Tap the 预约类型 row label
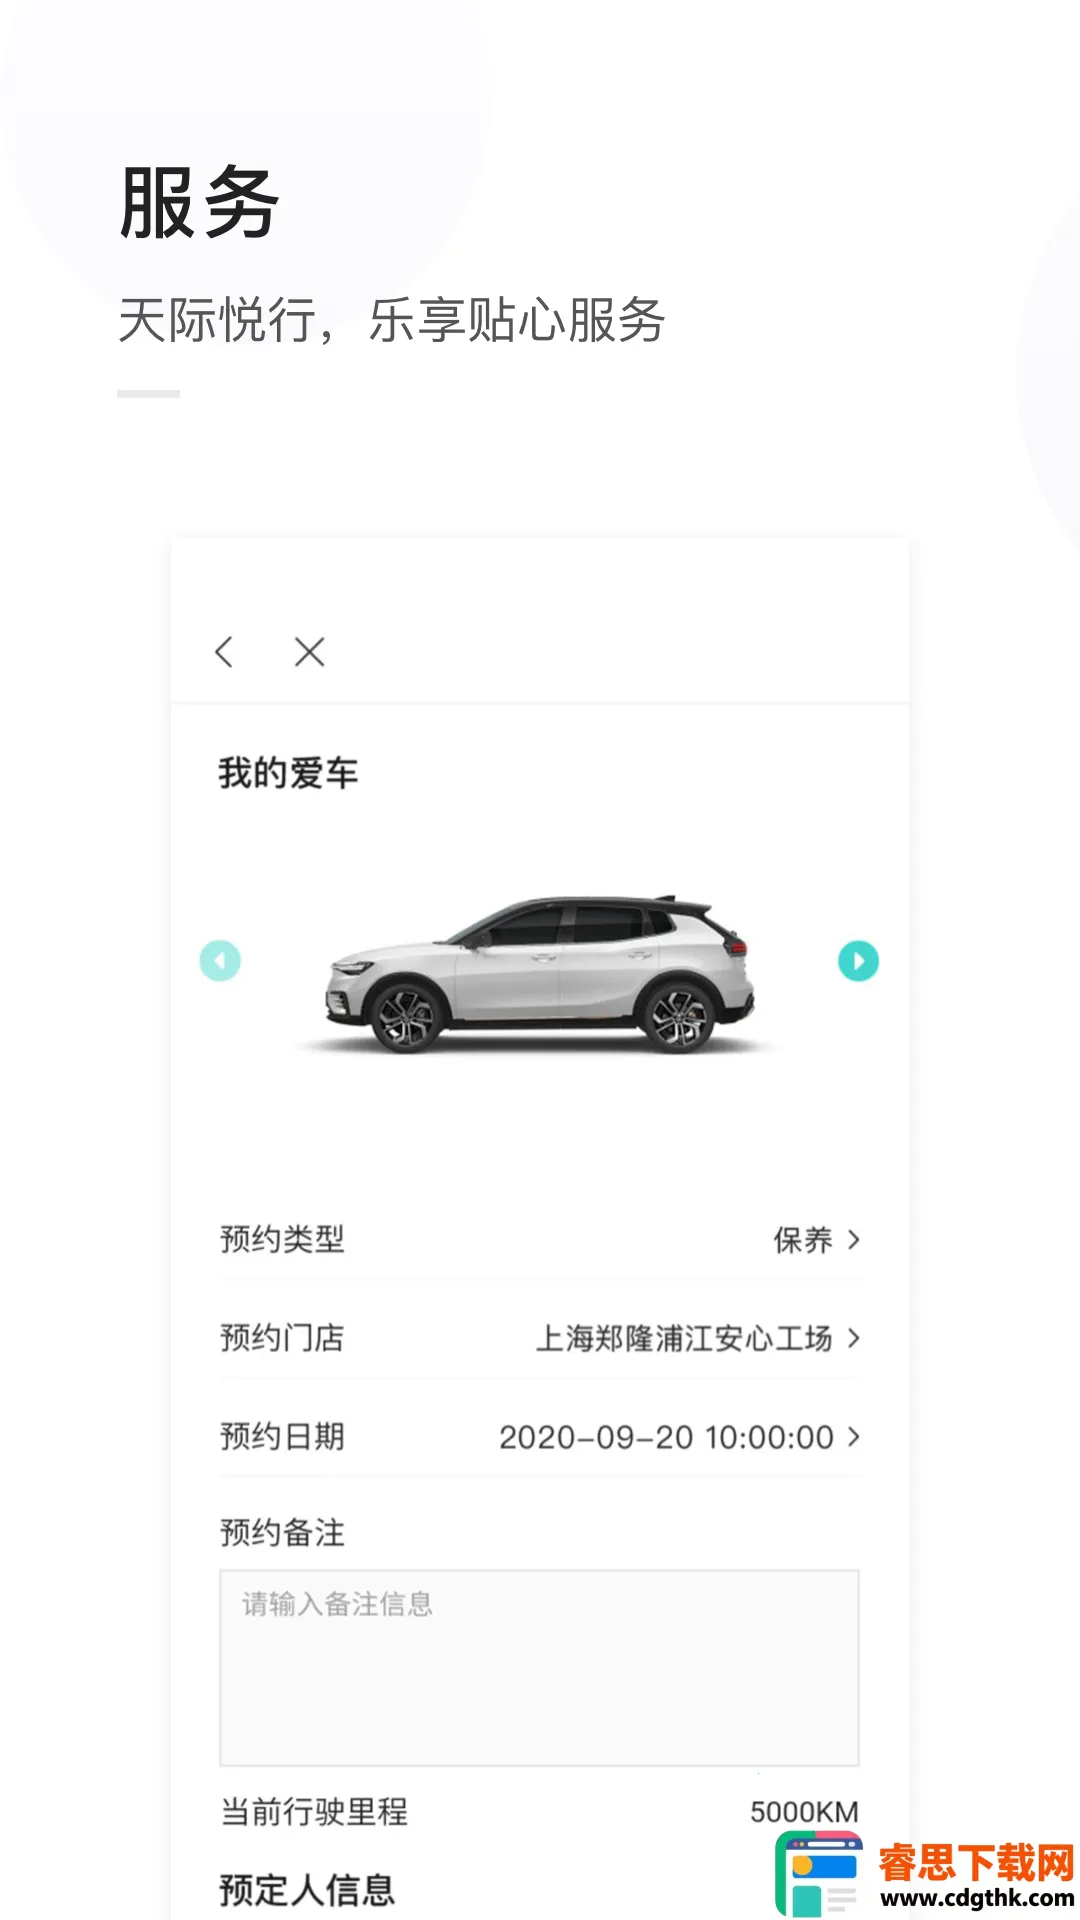Viewport: 1080px width, 1920px height. point(282,1240)
